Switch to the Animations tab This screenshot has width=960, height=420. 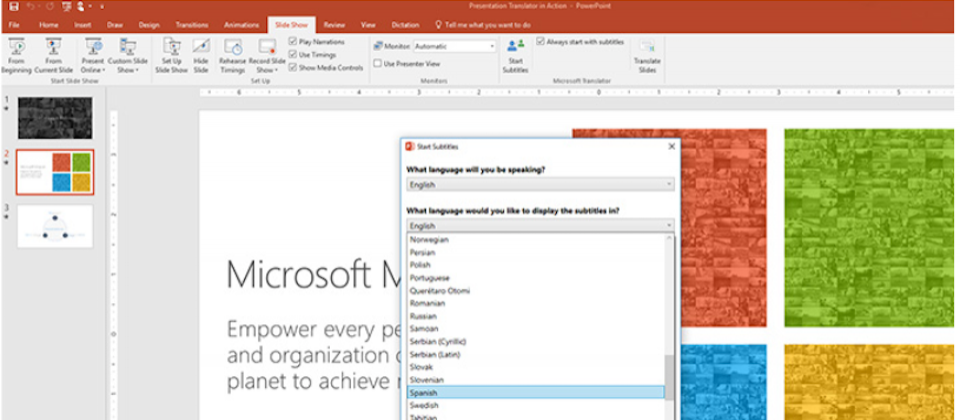[241, 25]
